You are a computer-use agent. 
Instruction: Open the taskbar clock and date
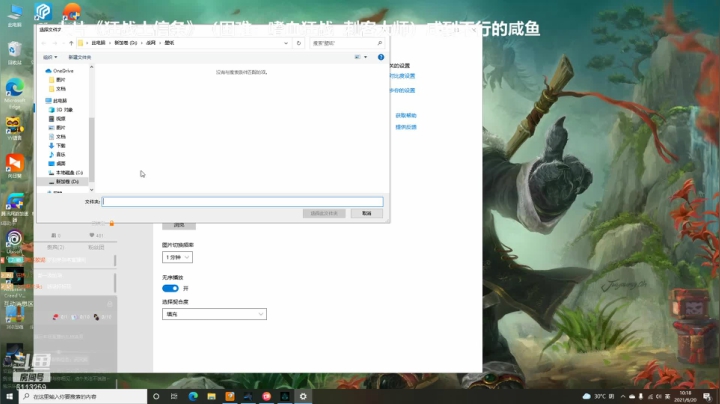[686, 396]
